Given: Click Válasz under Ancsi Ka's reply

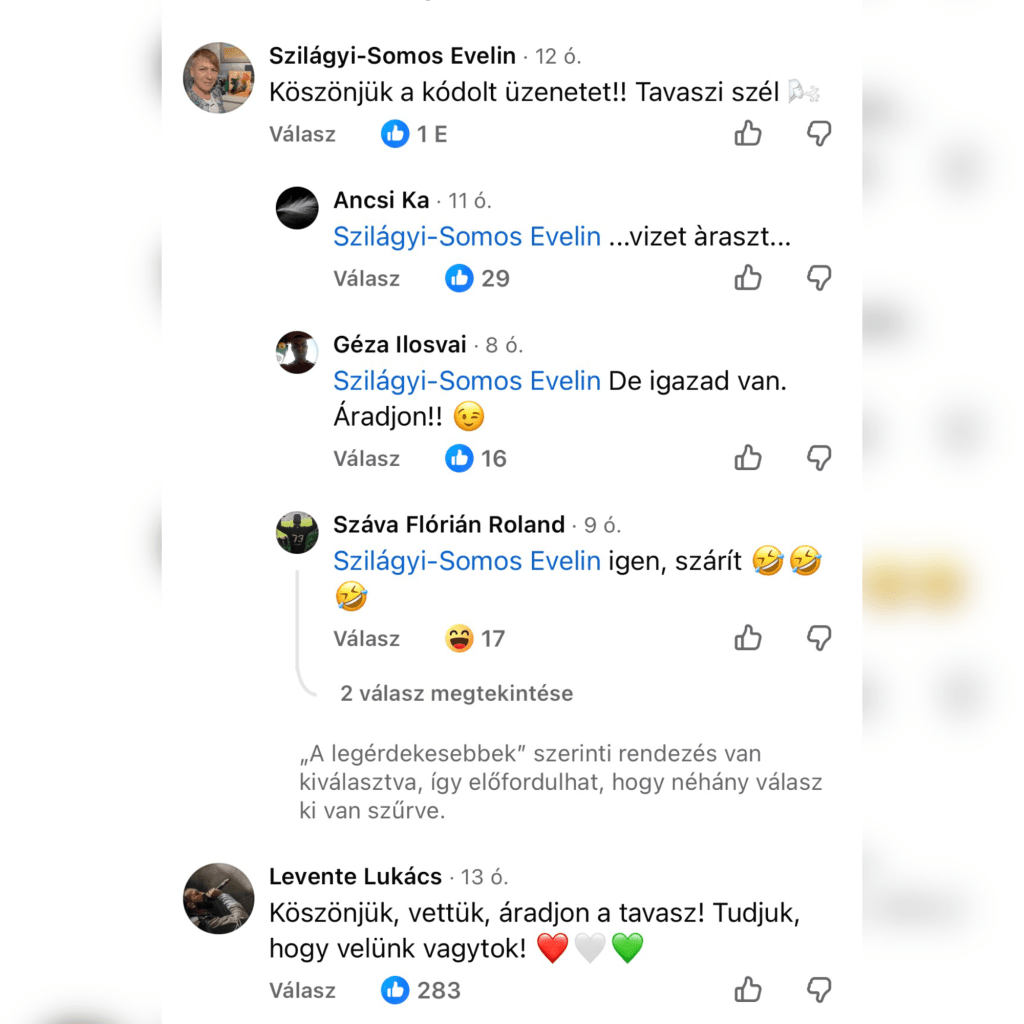Looking at the screenshot, I should pos(366,279).
